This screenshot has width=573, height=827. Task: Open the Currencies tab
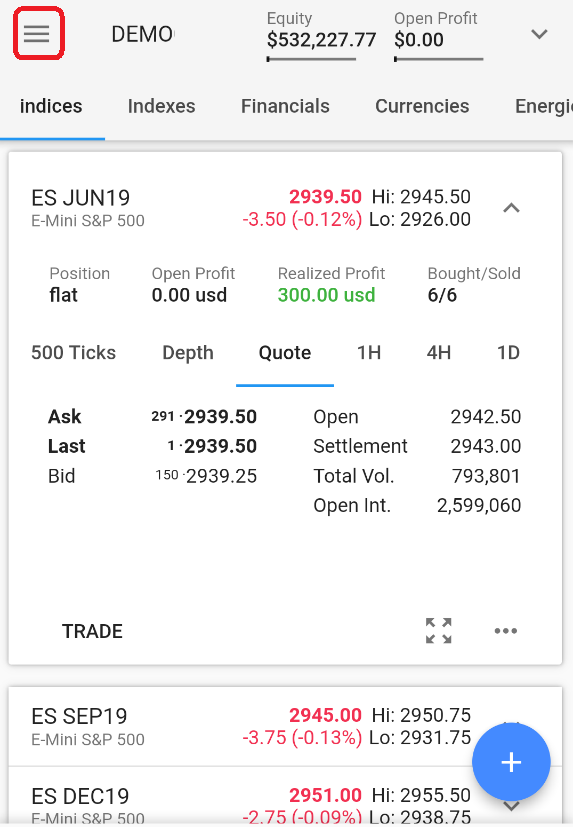coord(422,106)
